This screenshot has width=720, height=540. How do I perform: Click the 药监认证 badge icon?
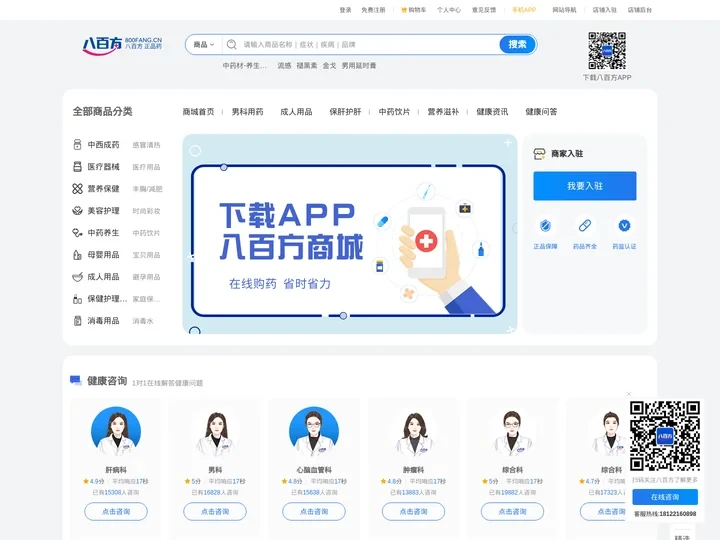tap(624, 225)
